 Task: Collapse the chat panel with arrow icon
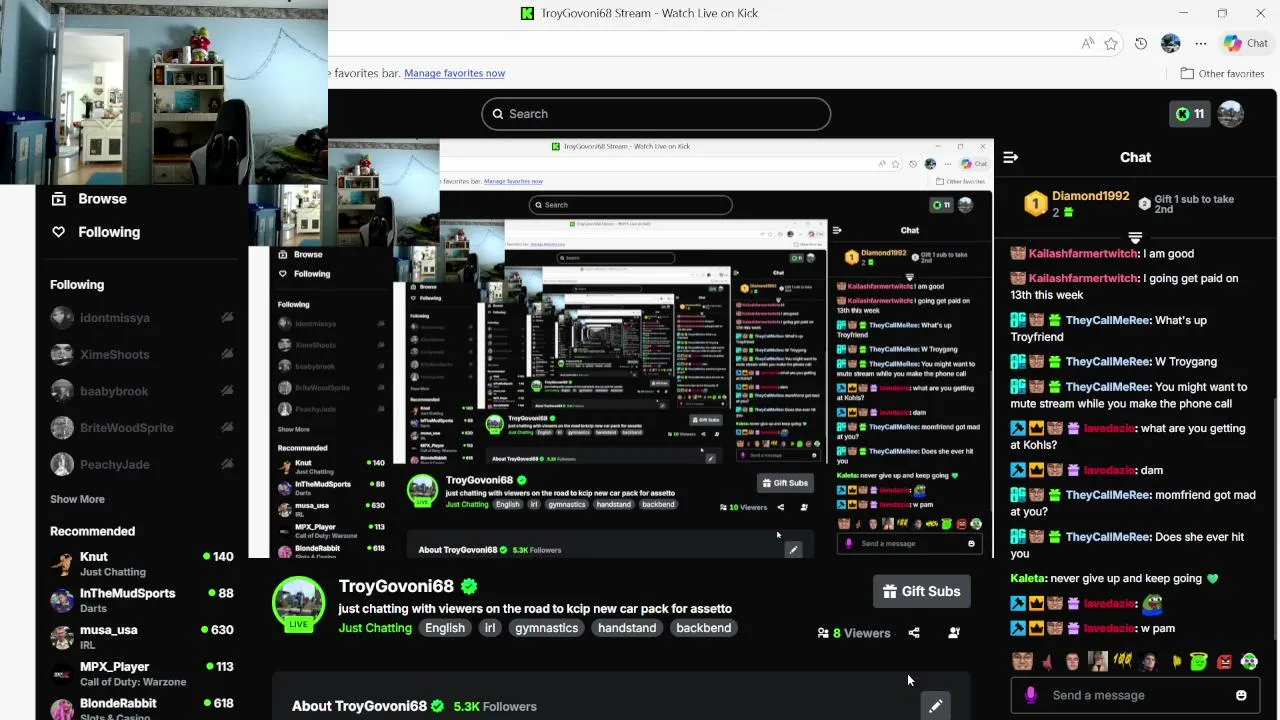pos(1010,157)
